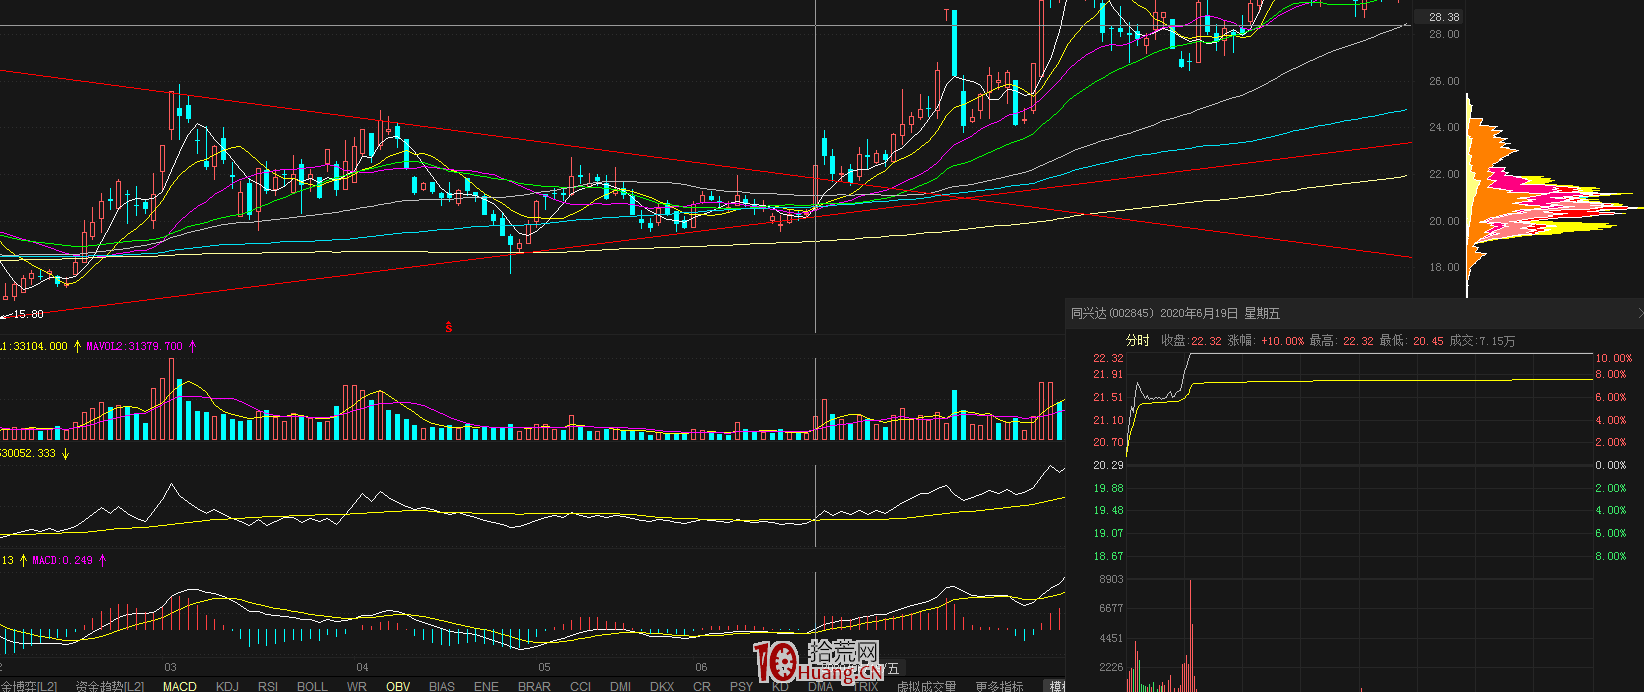Viewport: 1644px width, 692px height.
Task: Click the 18.00 price axis label
Action: click(1444, 267)
